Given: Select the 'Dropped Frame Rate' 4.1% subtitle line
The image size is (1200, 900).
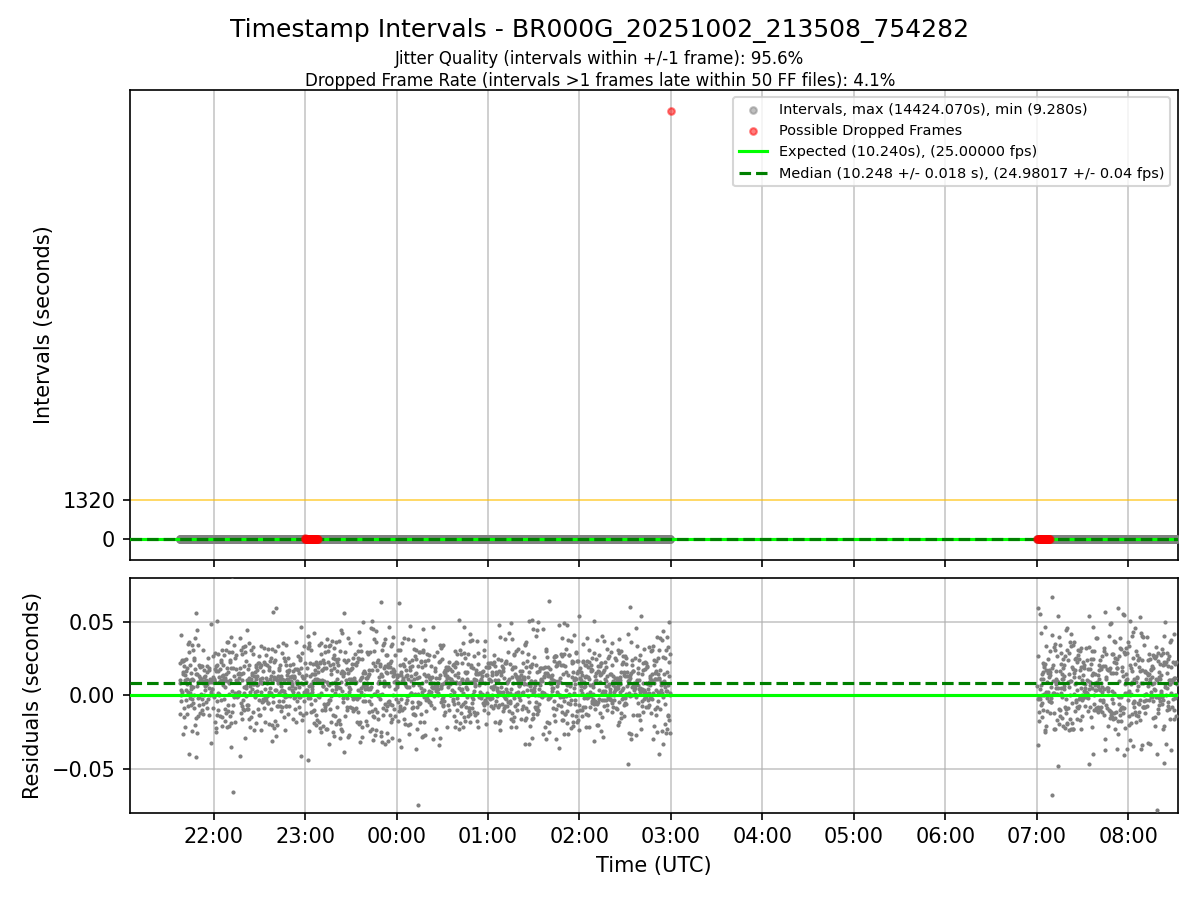Looking at the screenshot, I should point(599,79).
